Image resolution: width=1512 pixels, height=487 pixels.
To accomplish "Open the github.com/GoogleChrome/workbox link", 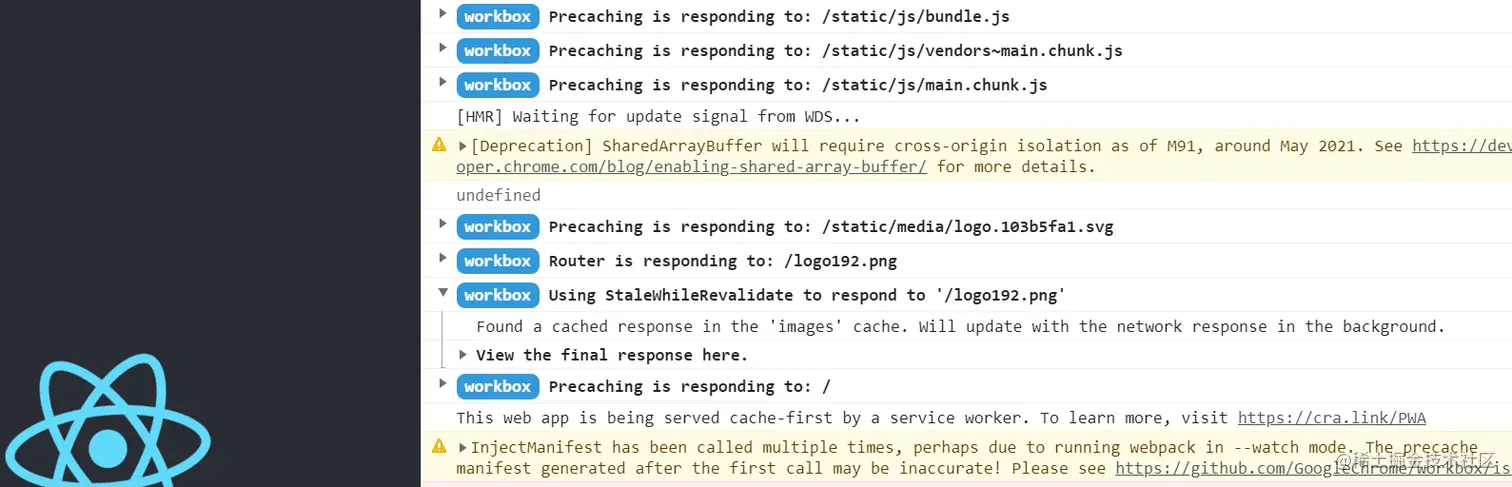I will [1313, 468].
